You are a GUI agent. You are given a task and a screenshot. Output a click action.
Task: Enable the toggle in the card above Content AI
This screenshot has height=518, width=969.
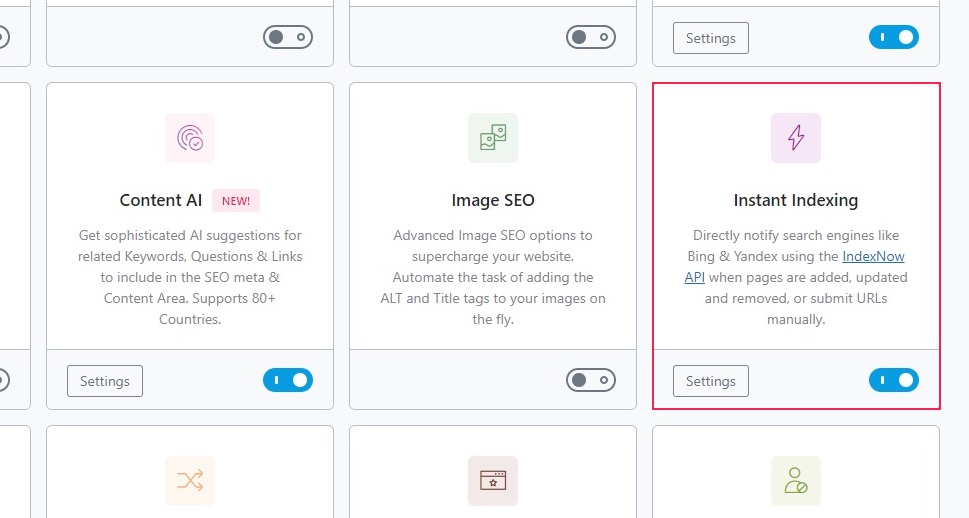pos(288,38)
